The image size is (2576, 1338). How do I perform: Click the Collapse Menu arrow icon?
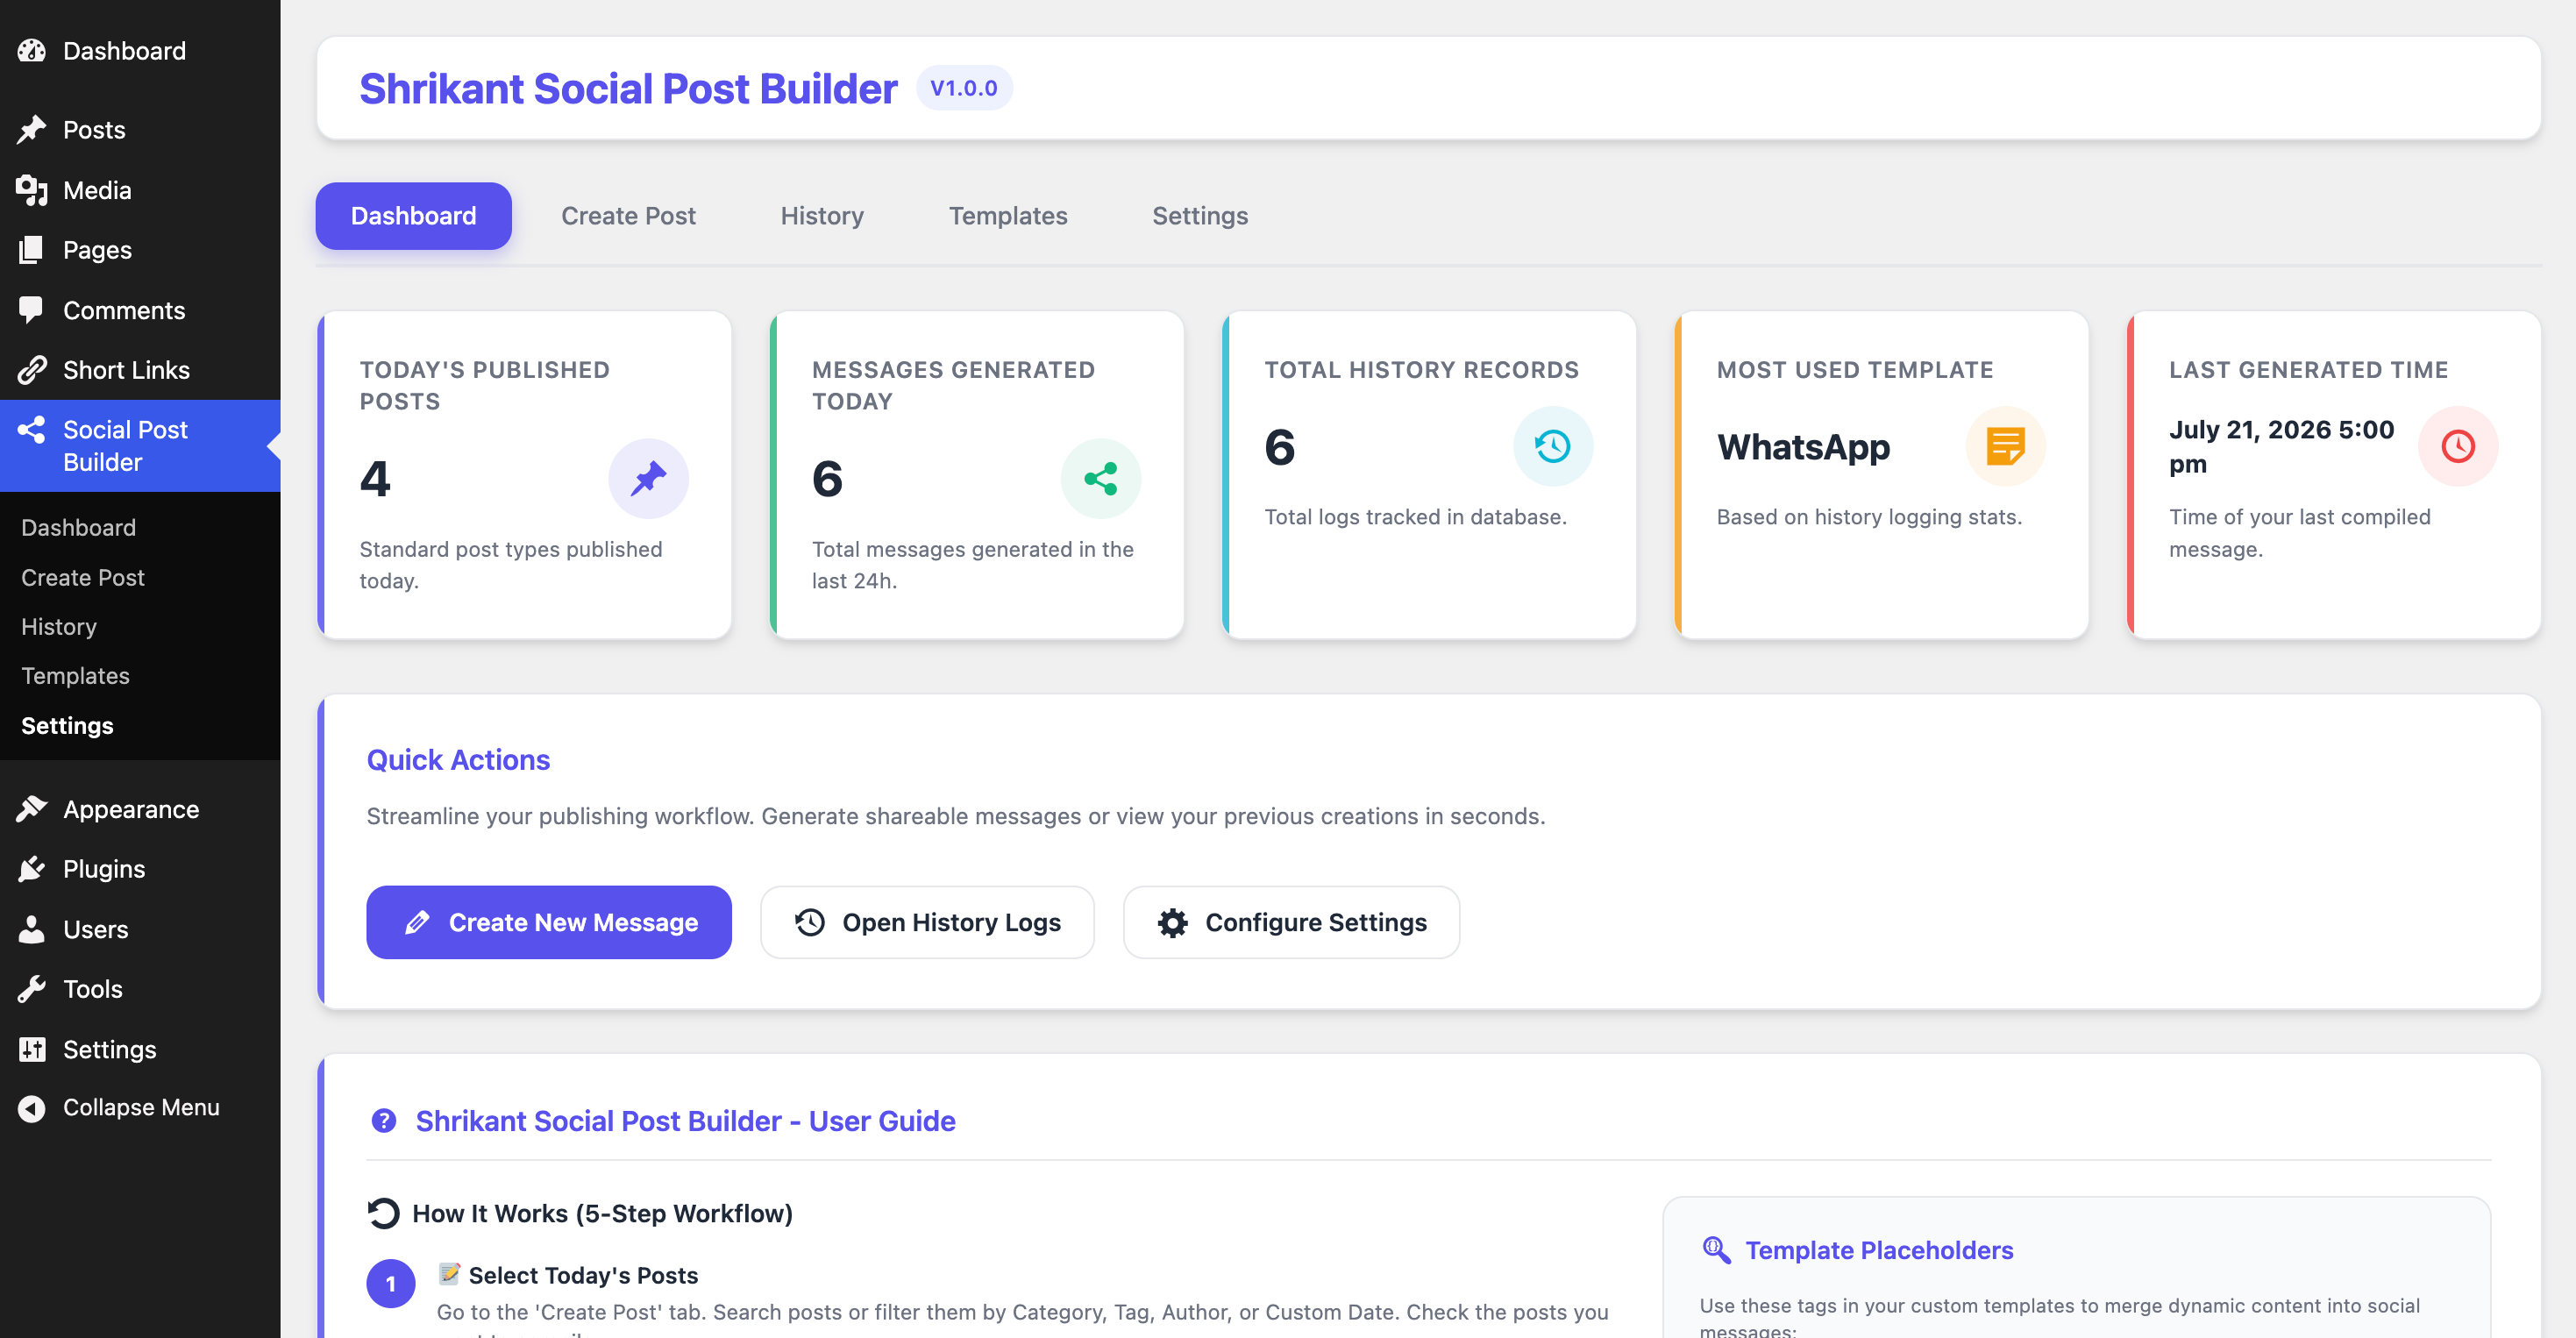coord(32,1108)
